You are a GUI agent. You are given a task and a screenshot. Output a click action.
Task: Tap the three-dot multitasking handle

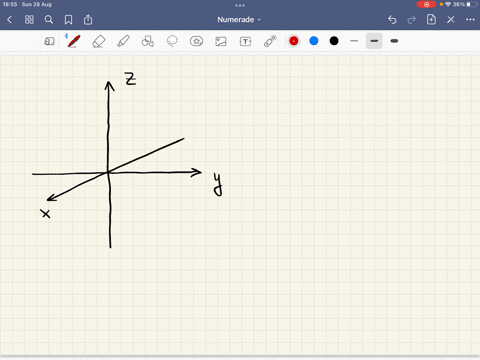(x=240, y=5)
